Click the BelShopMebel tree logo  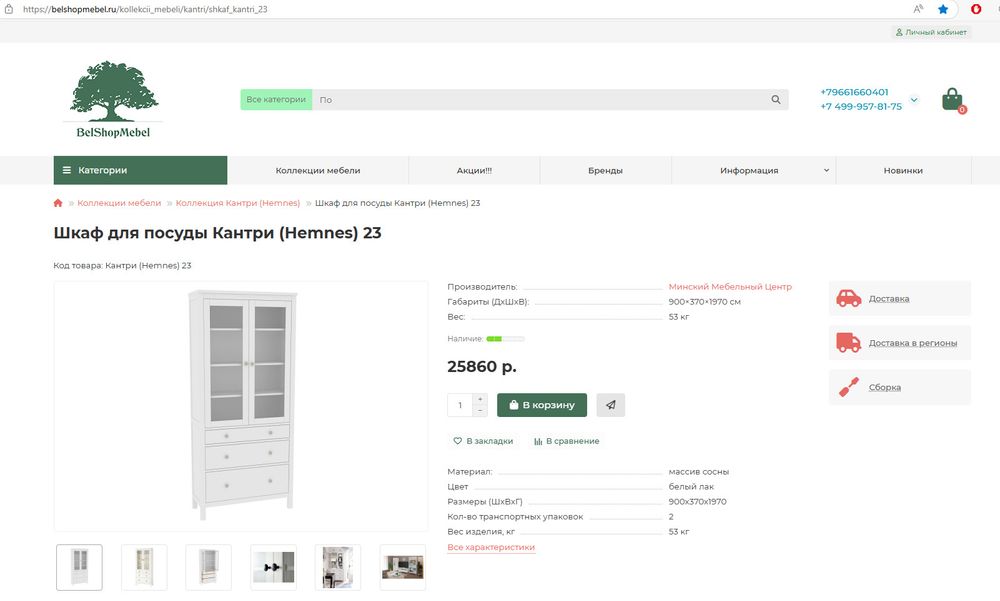point(113,99)
